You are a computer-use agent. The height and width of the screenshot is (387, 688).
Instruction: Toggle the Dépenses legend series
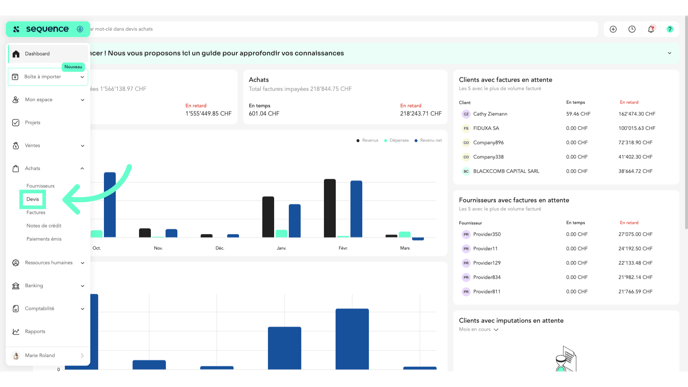click(x=396, y=140)
